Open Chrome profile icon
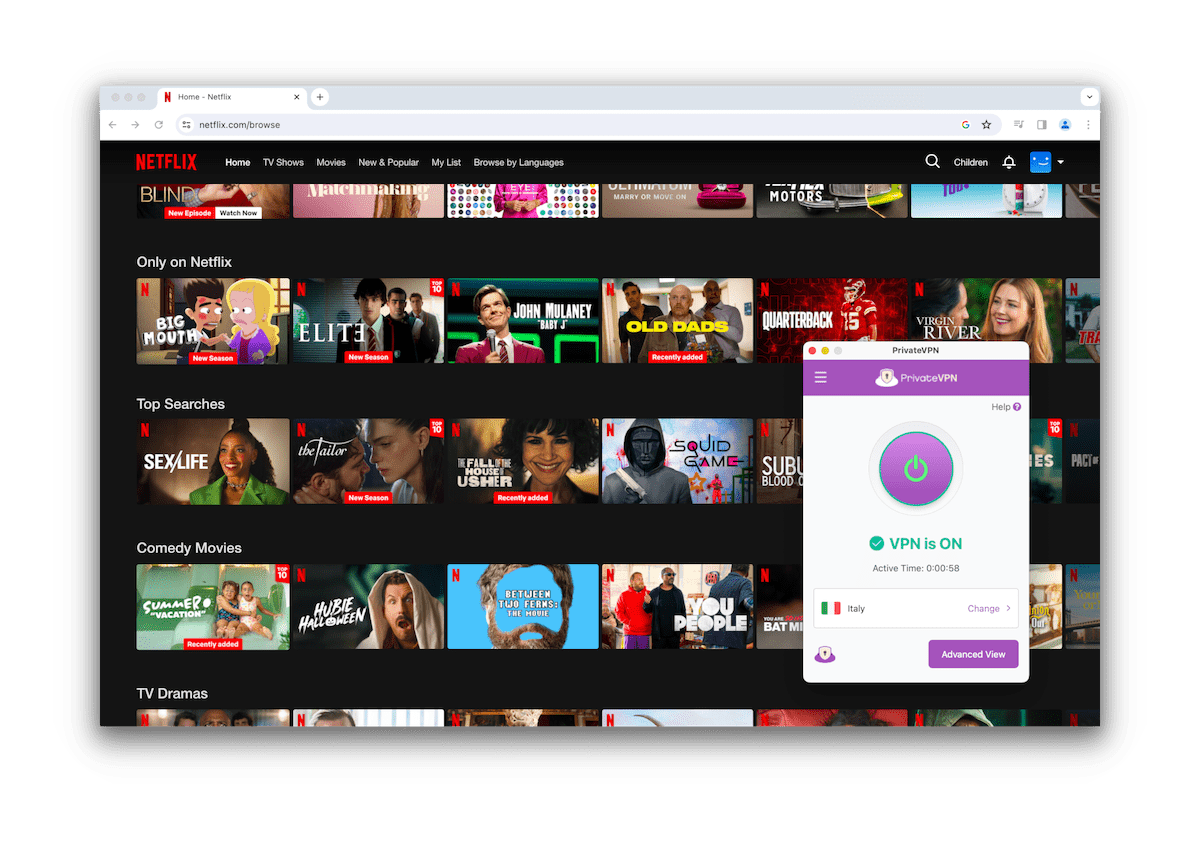 pyautogui.click(x=1065, y=125)
